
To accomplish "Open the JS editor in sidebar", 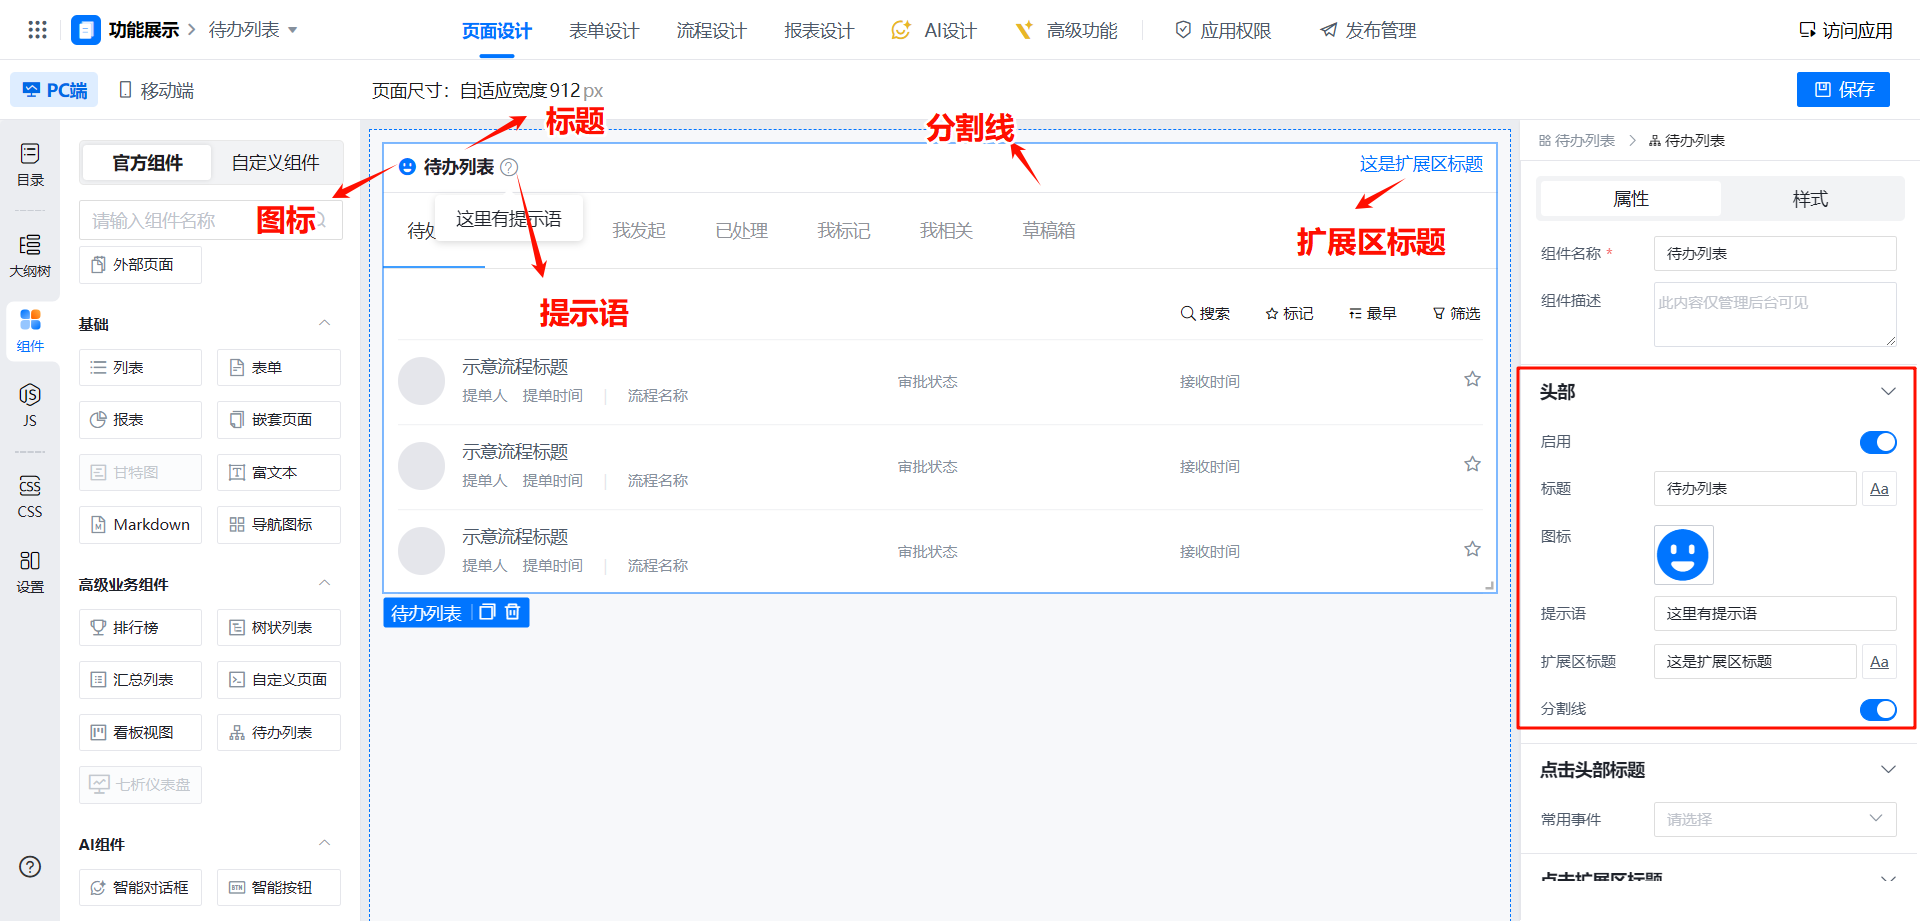I will [x=30, y=404].
